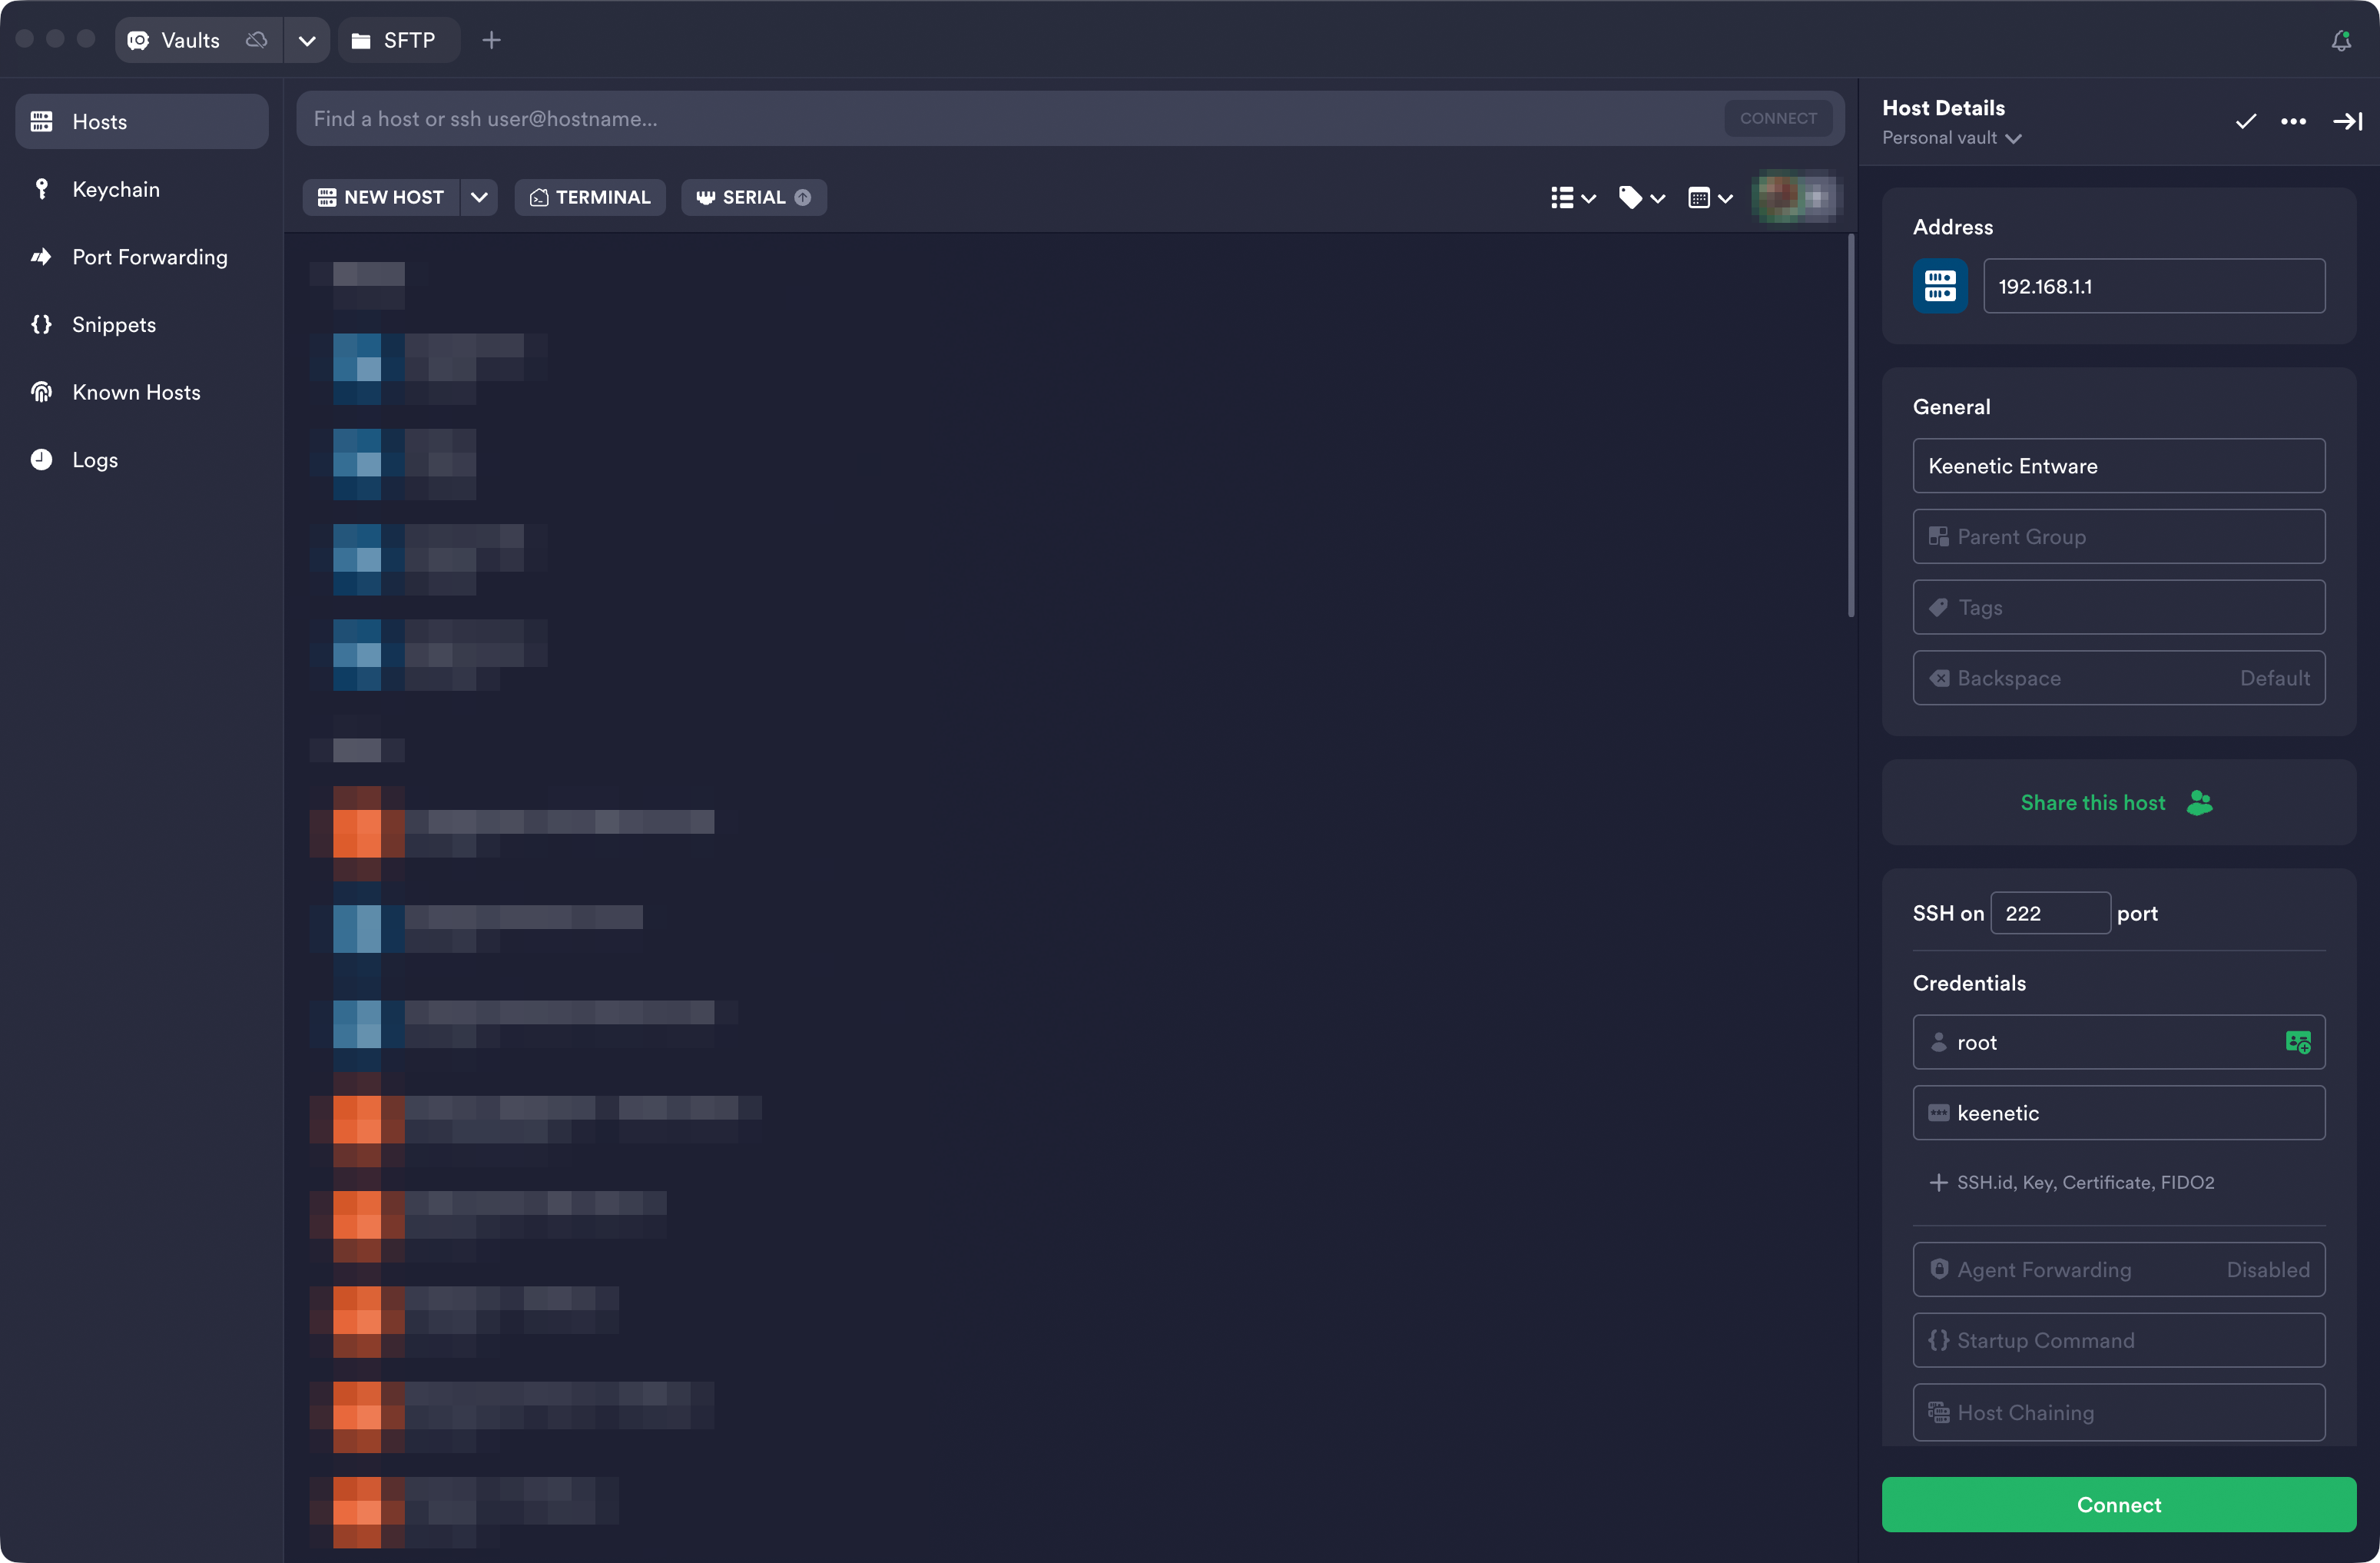
Task: Select the Parent Group field
Action: pos(2118,537)
